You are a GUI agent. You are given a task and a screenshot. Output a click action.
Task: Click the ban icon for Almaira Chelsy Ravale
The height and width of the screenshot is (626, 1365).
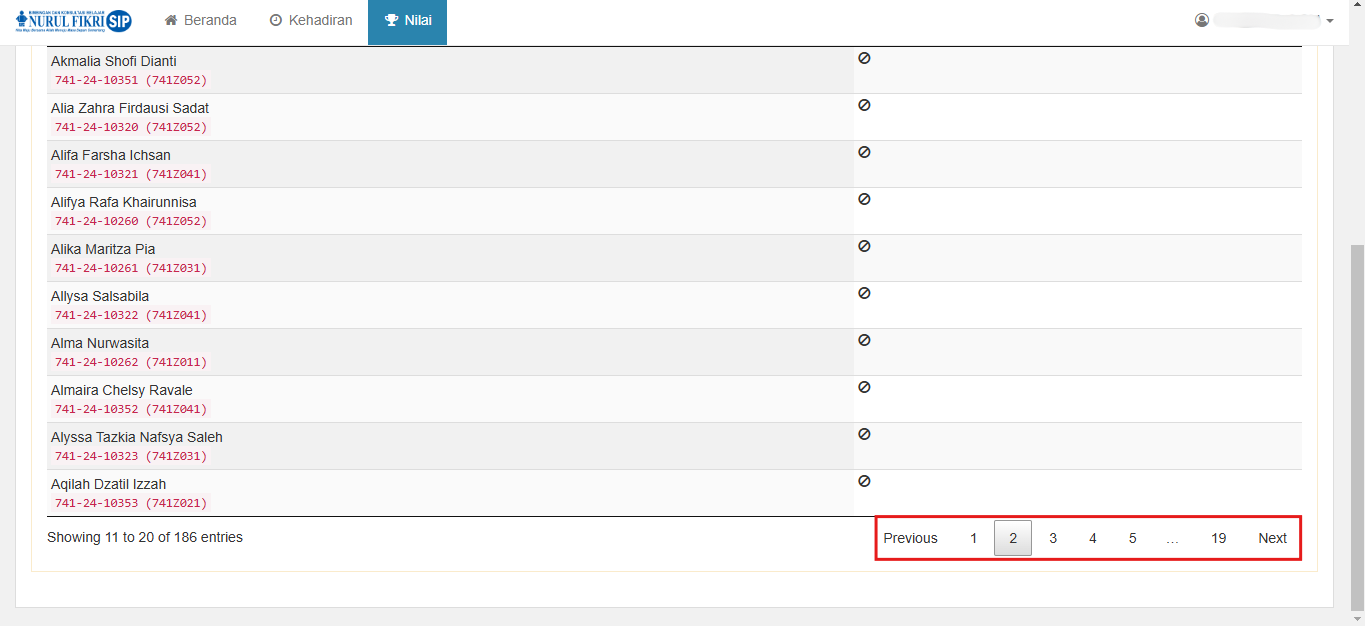[864, 387]
